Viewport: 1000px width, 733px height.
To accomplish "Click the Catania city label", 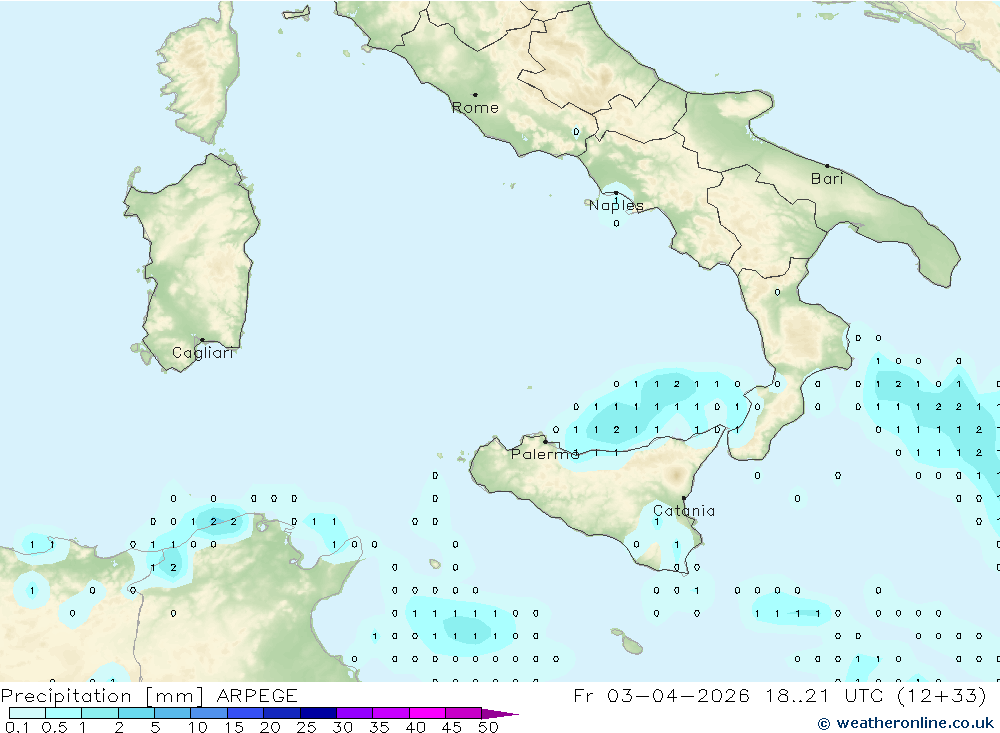I will tap(684, 510).
